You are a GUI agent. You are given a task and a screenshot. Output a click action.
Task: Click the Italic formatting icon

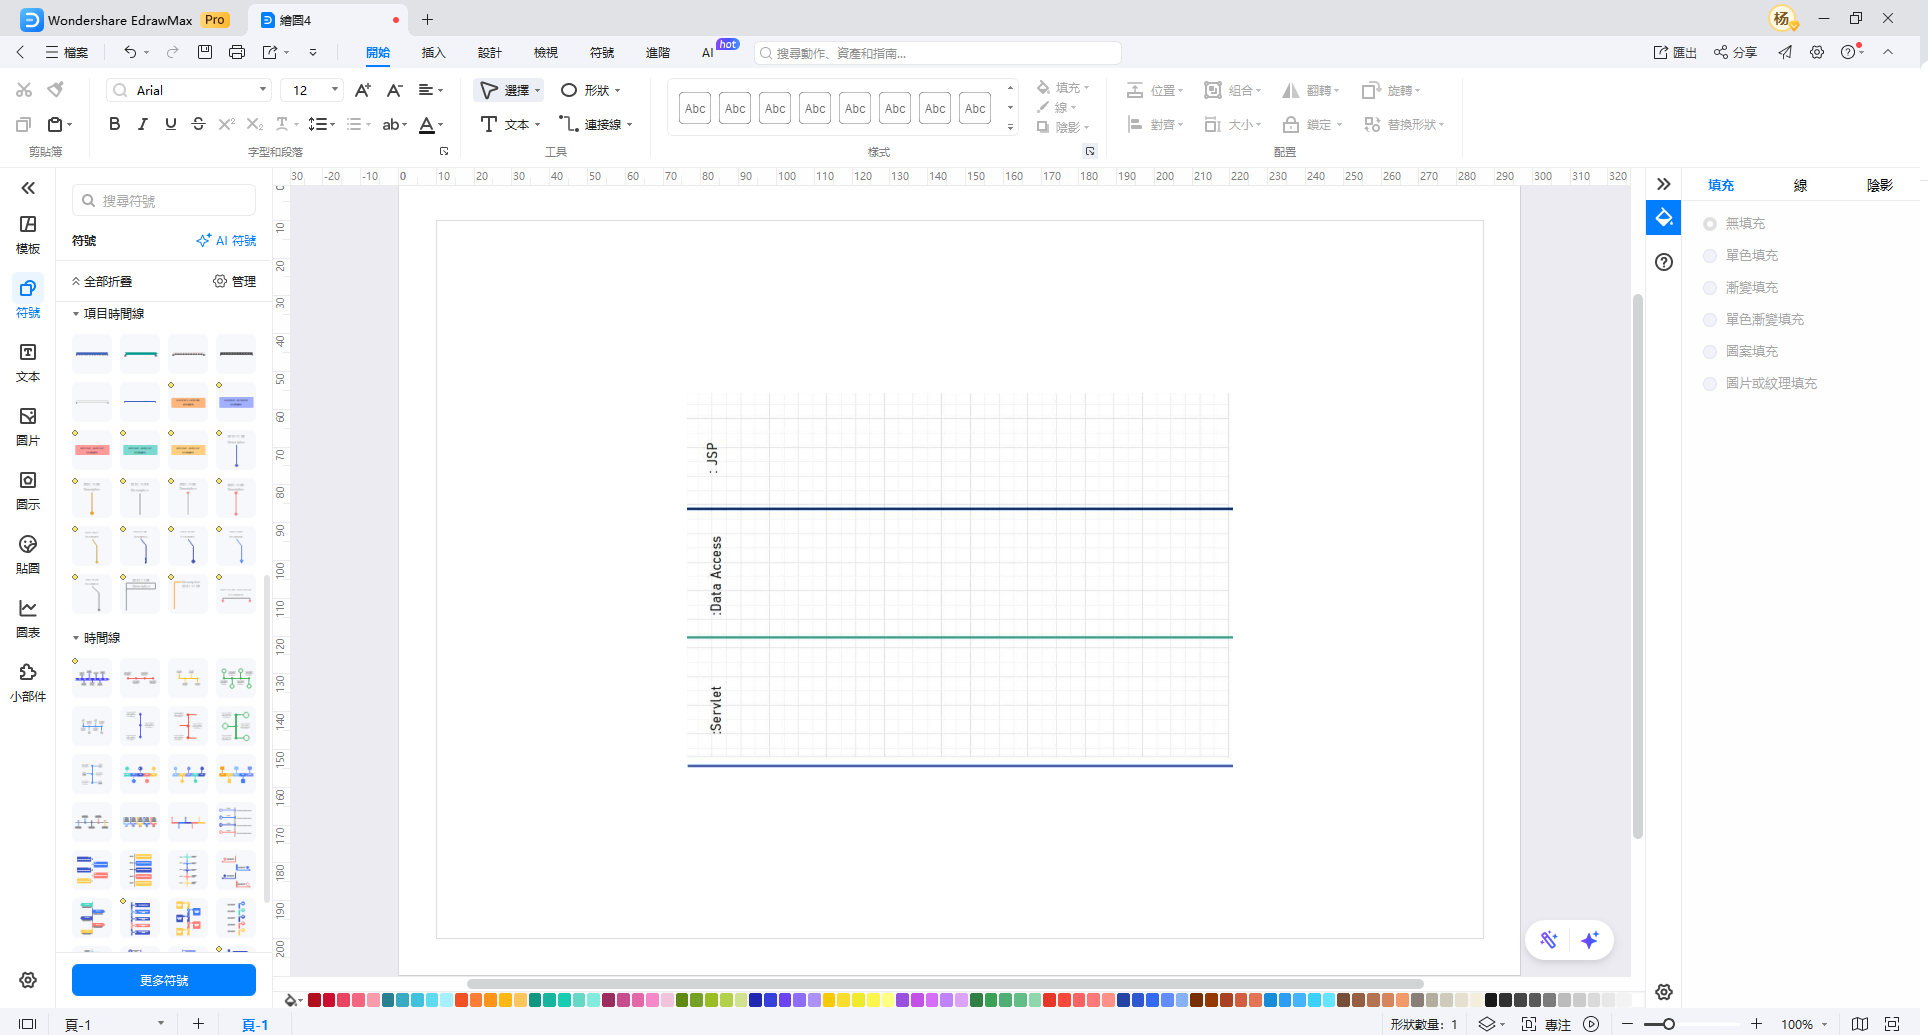coord(143,124)
